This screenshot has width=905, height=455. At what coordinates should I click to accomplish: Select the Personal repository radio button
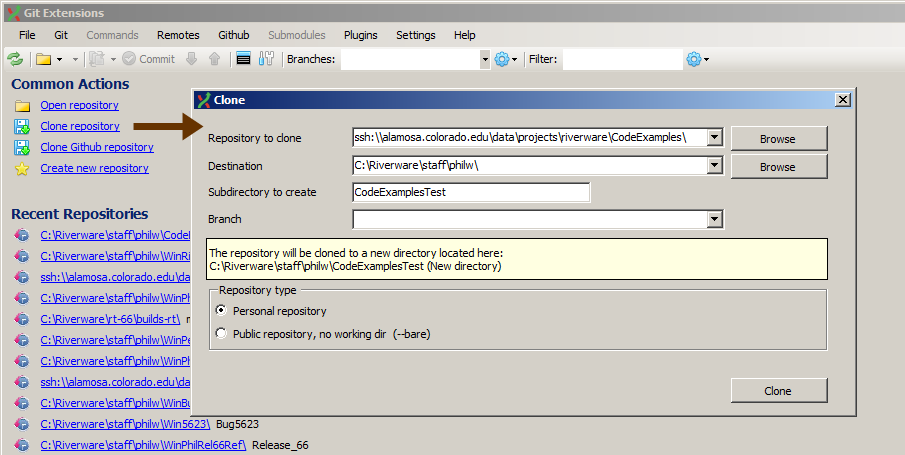coord(221,311)
